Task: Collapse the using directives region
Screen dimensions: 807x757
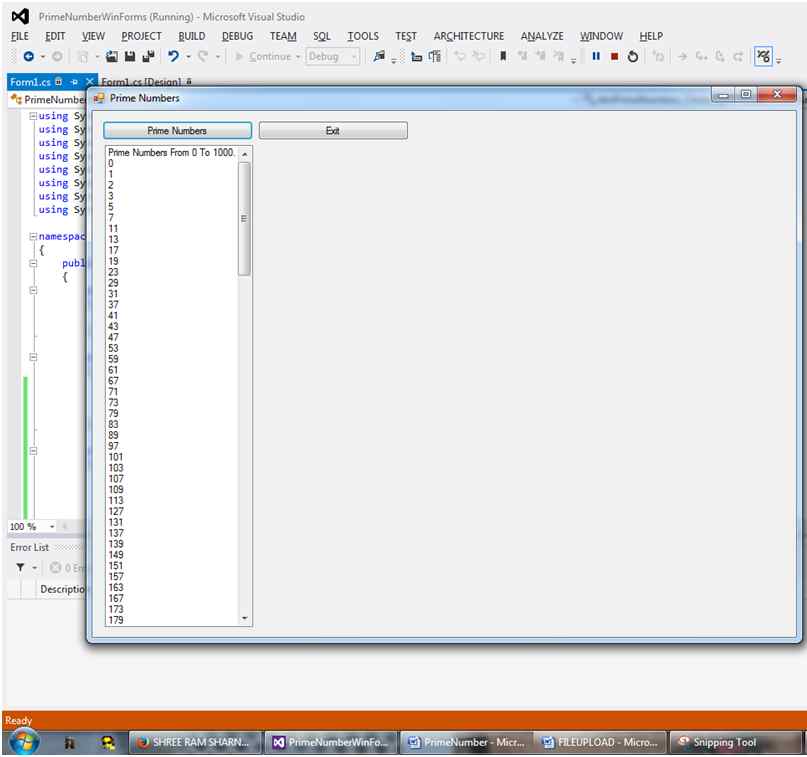Action: click(x=33, y=116)
